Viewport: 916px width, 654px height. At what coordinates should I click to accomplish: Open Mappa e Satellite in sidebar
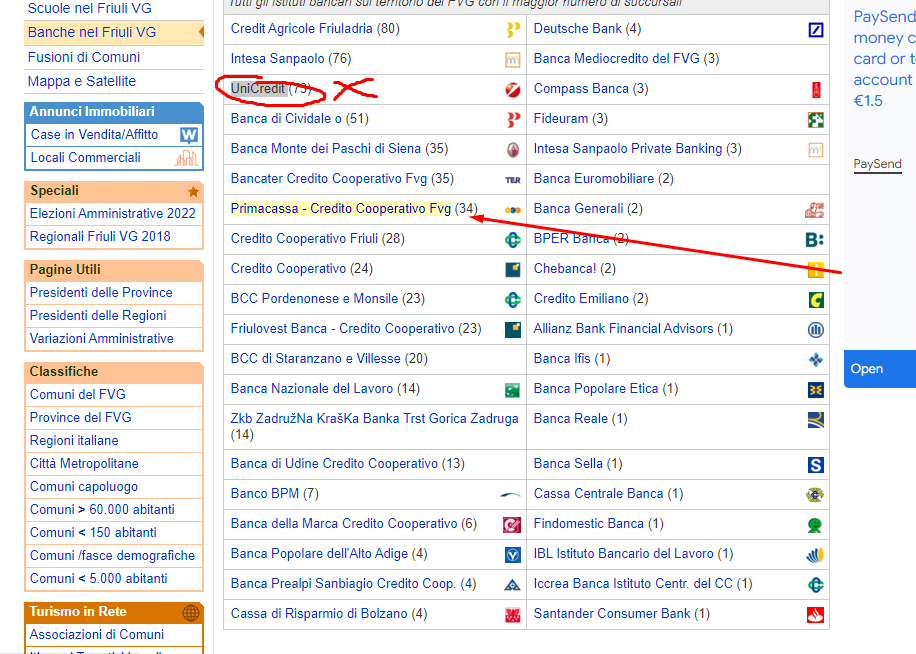point(82,81)
